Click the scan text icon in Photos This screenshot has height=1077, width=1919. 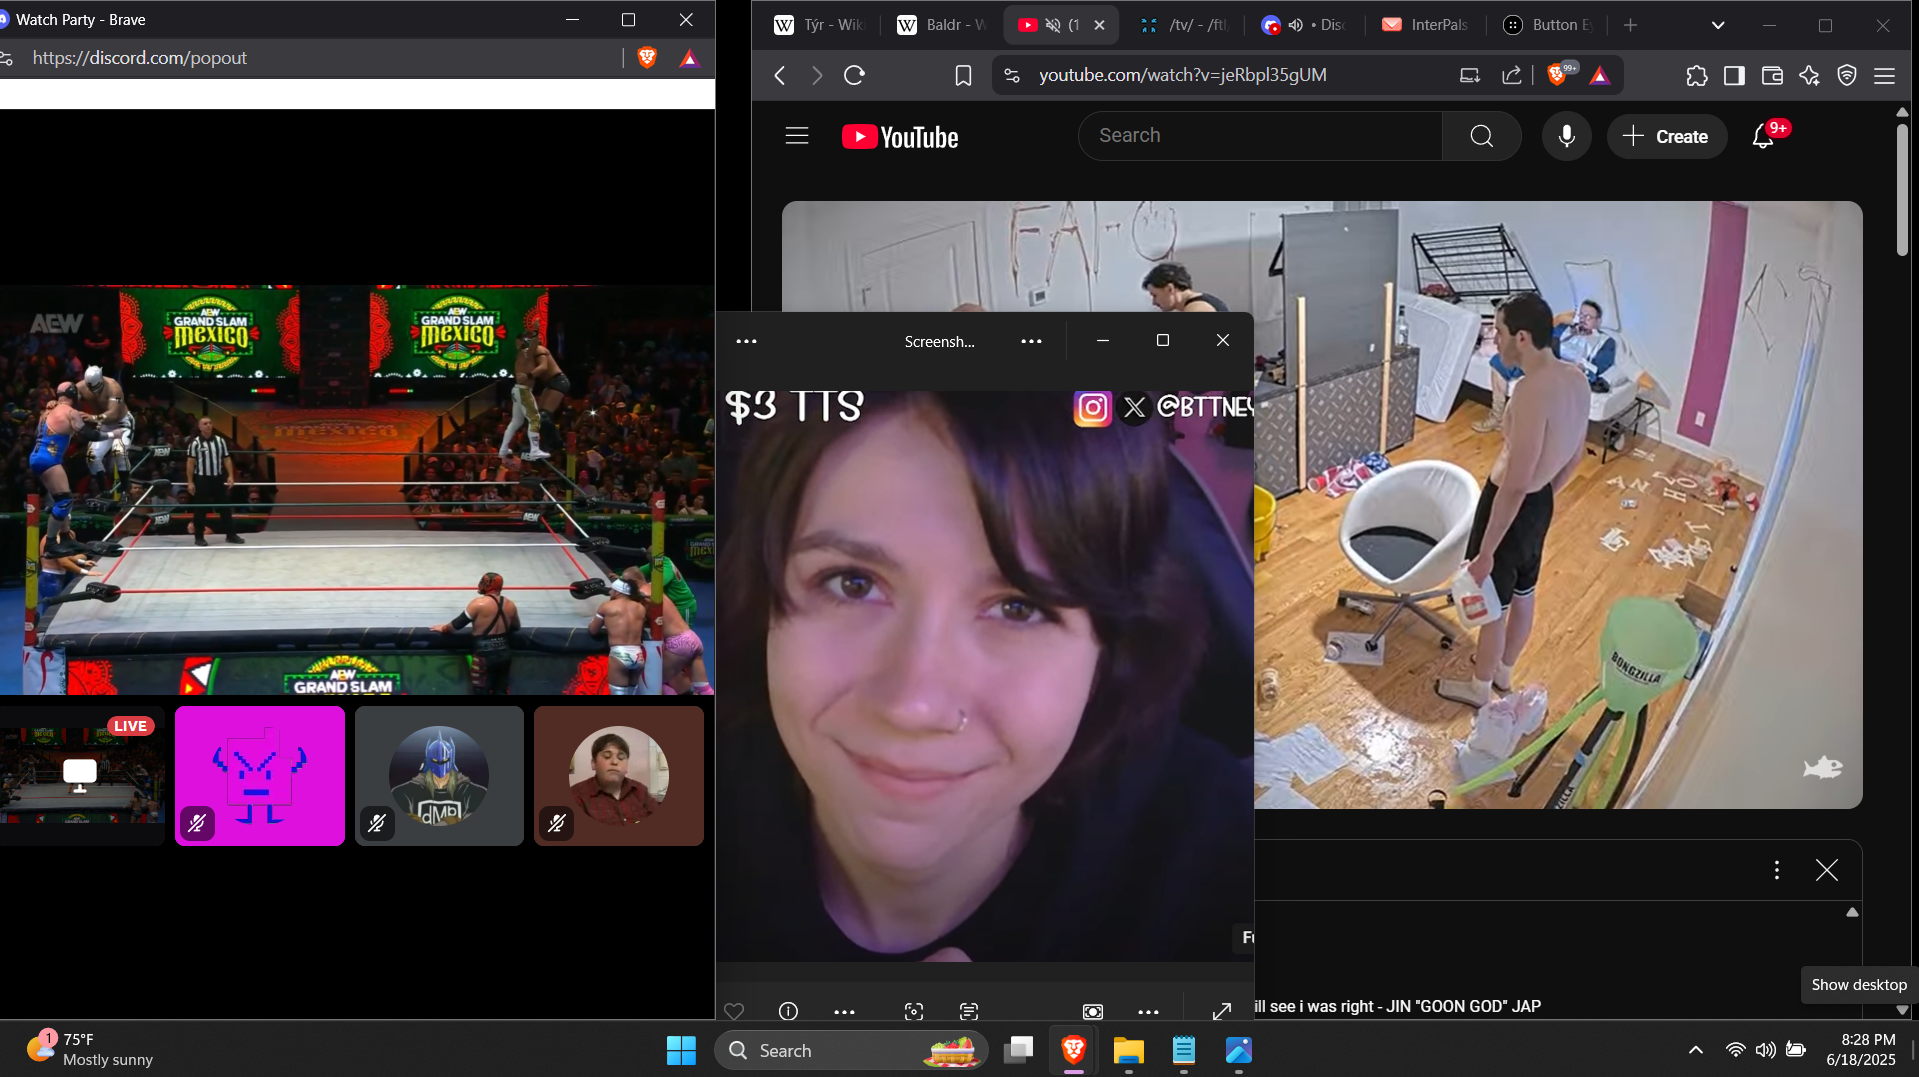(x=969, y=1011)
